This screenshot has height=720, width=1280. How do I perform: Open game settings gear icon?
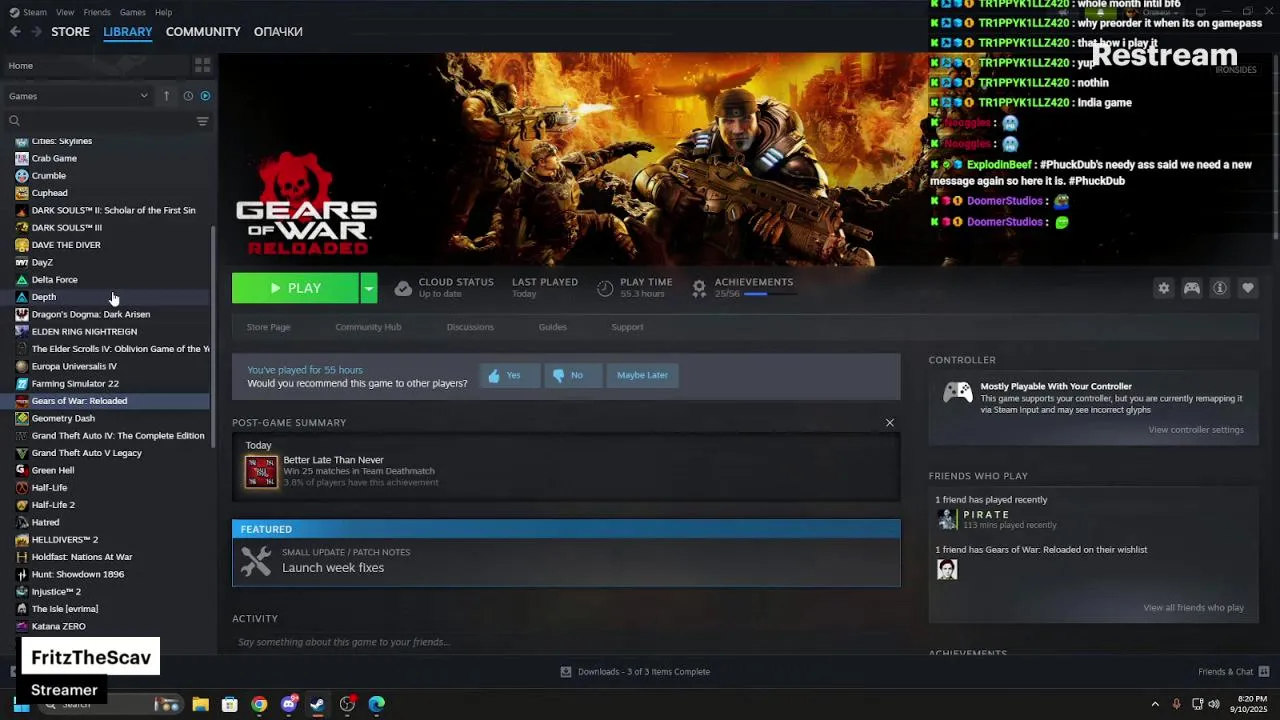(x=1163, y=288)
